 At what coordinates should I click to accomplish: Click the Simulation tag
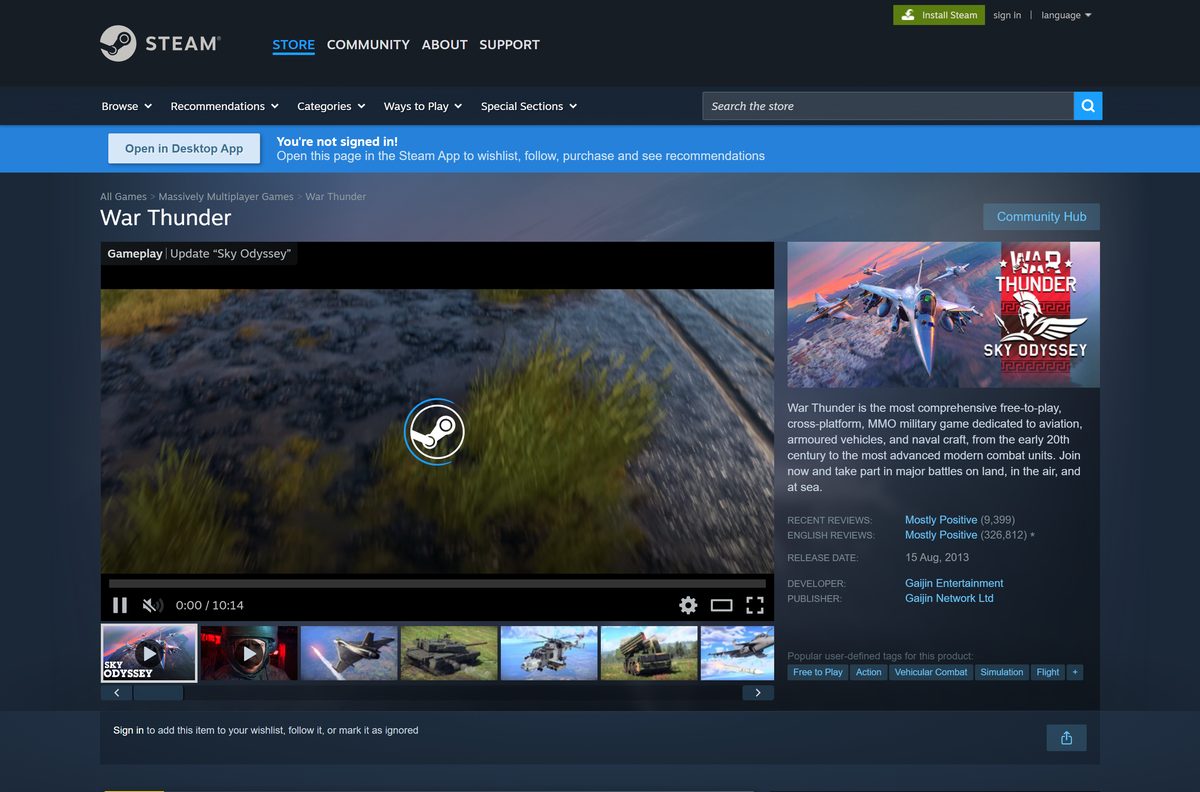(1002, 672)
